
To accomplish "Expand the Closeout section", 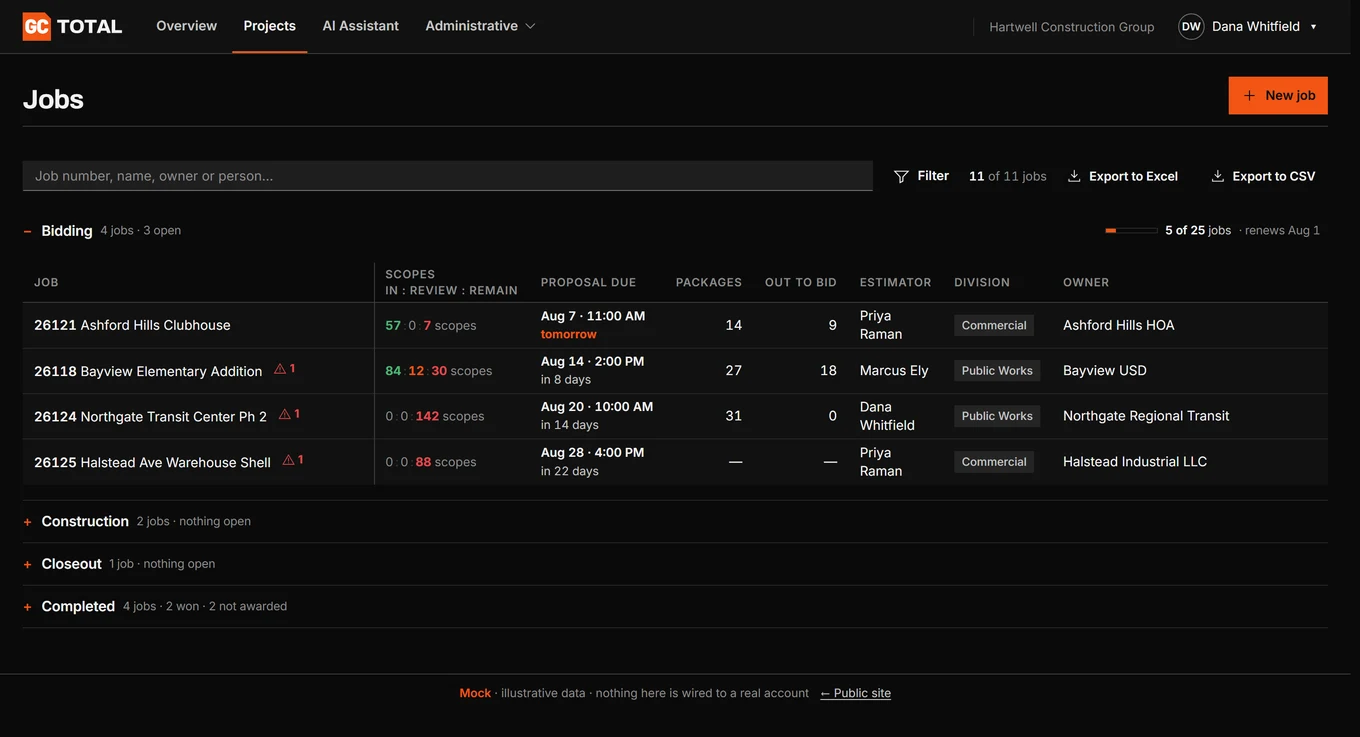I will click(28, 564).
